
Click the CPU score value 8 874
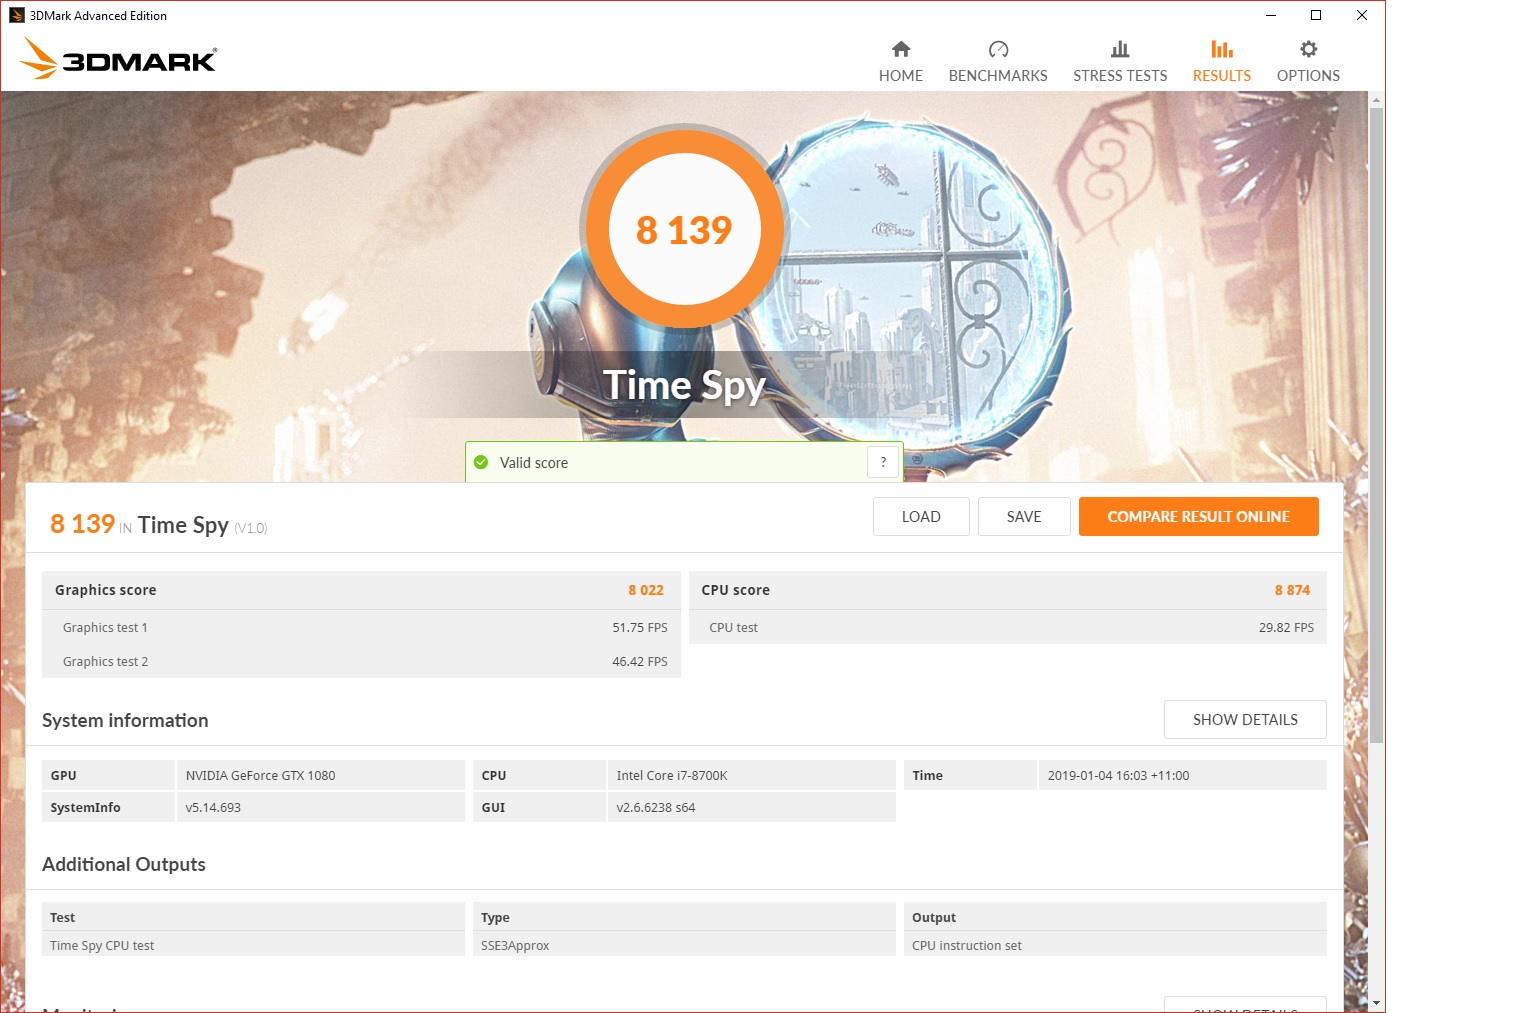(x=1292, y=590)
